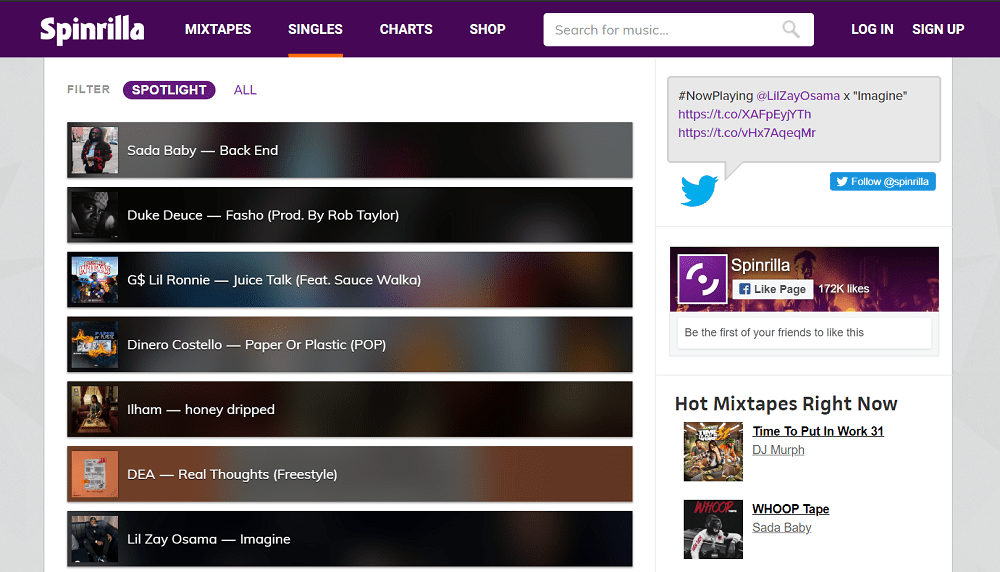Viewport: 1000px width, 572px height.
Task: Open the t.co/XAFpEyjYTh tweet link
Action: [x=744, y=114]
